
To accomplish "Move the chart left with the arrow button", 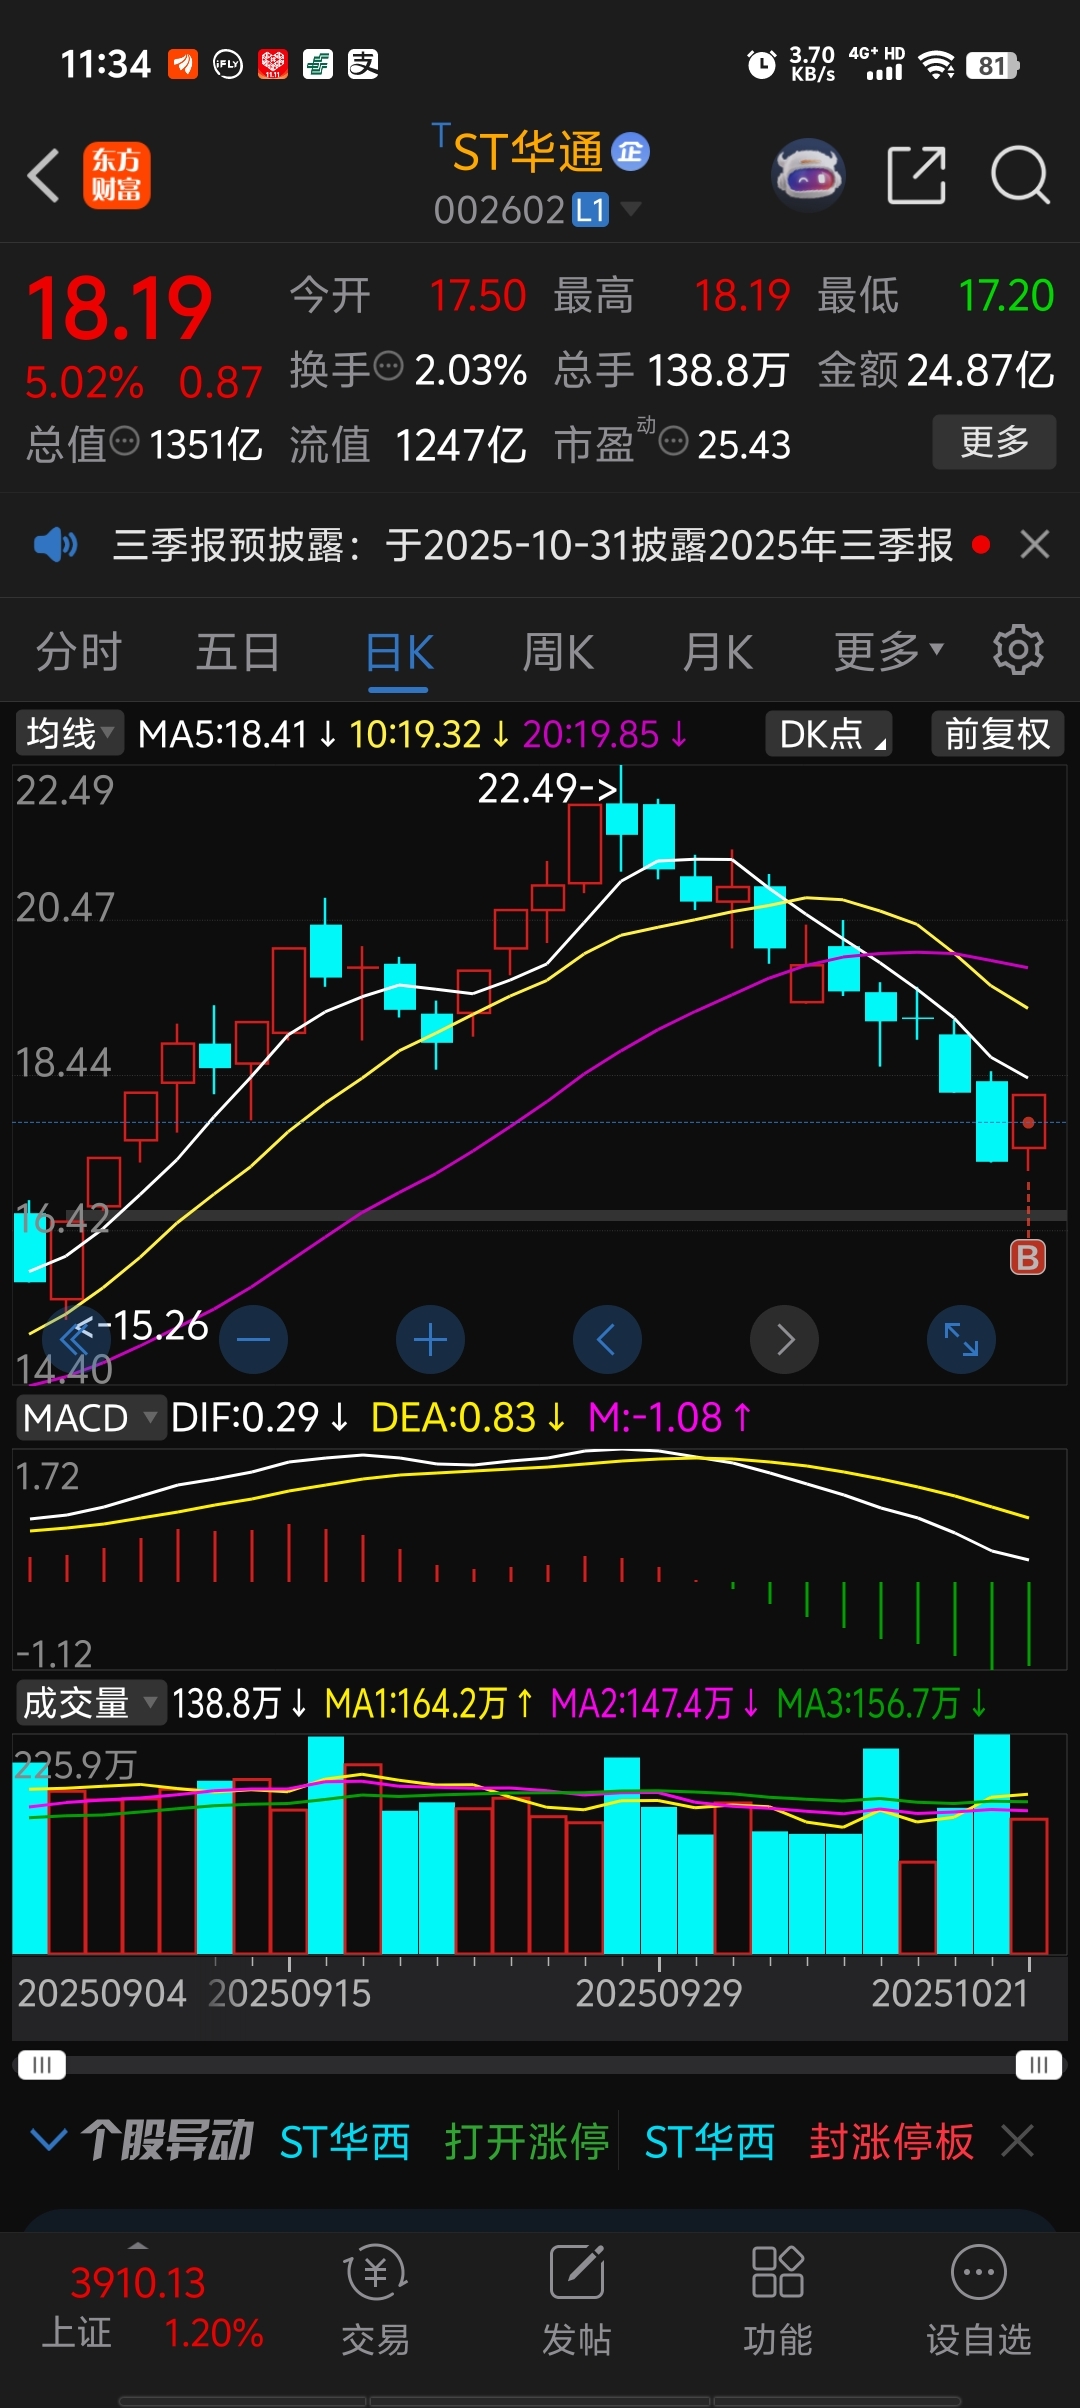I will pos(607,1339).
